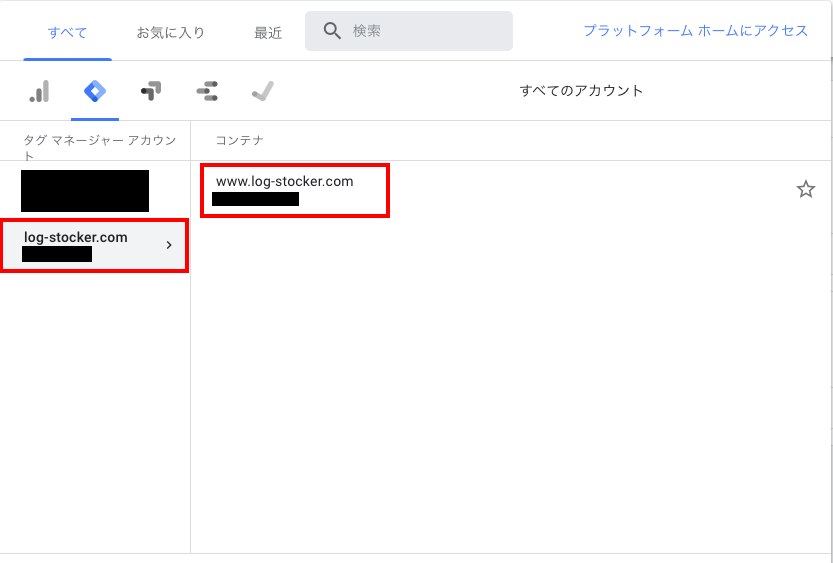The height and width of the screenshot is (563, 833).
Task: Click the search magnifier icon
Action: (x=332, y=31)
